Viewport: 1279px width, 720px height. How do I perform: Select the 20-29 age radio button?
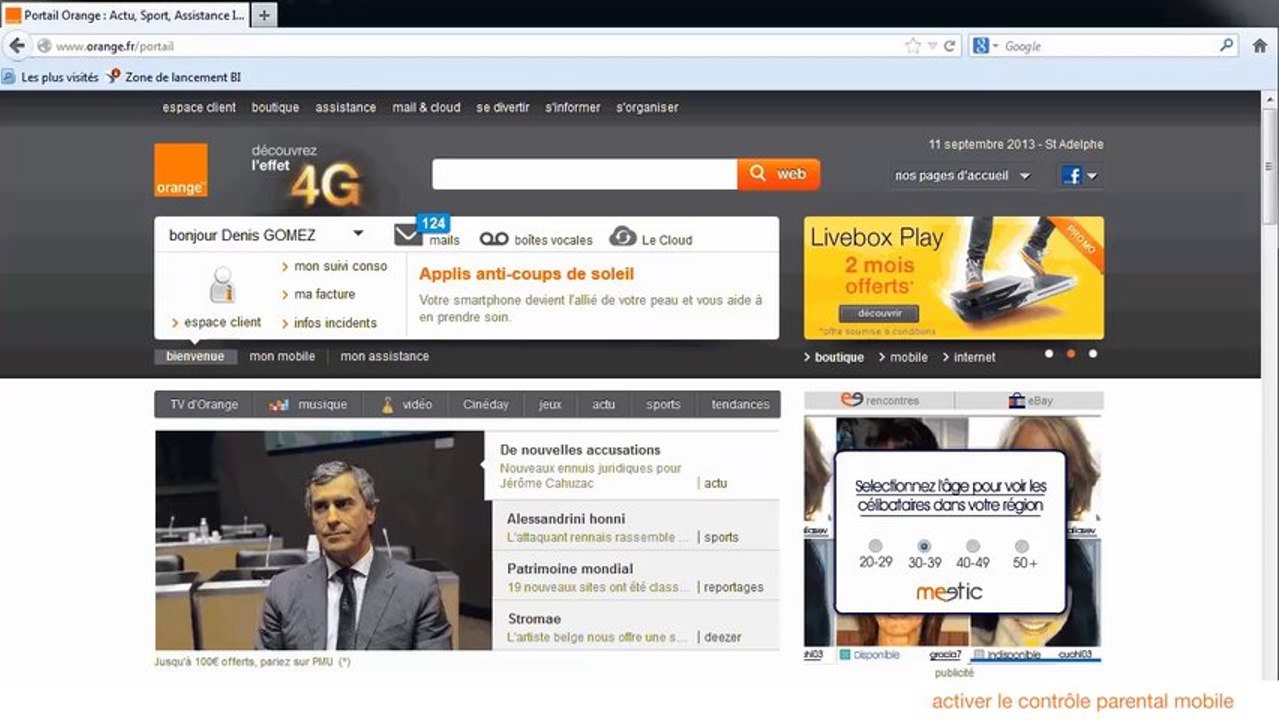click(x=876, y=546)
